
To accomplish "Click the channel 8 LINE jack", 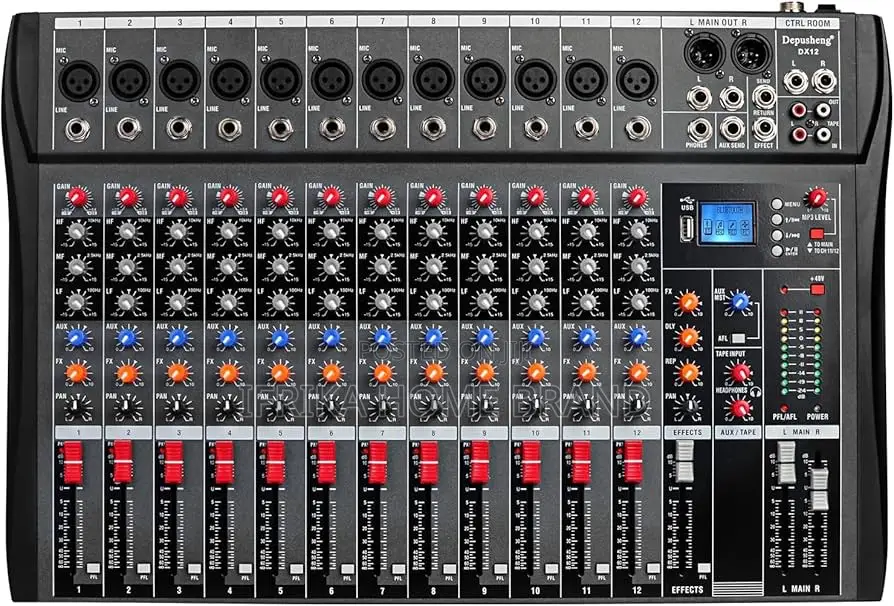I will tap(433, 128).
